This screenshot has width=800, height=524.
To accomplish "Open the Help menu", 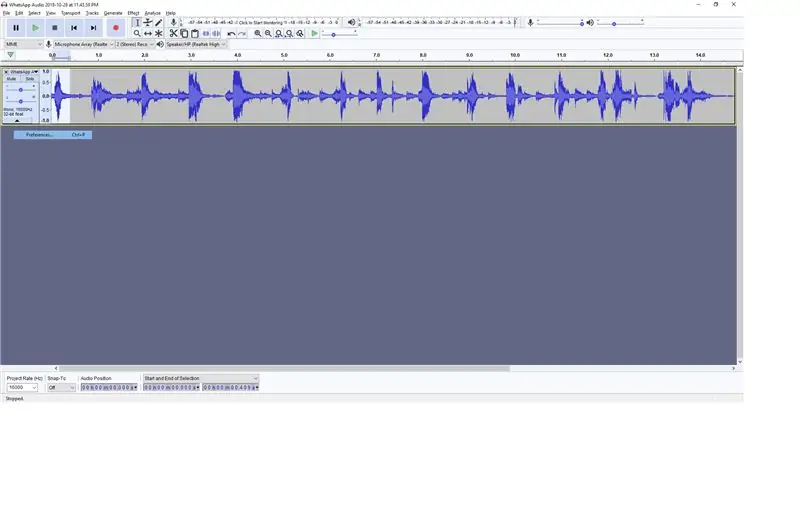I will pyautogui.click(x=170, y=13).
